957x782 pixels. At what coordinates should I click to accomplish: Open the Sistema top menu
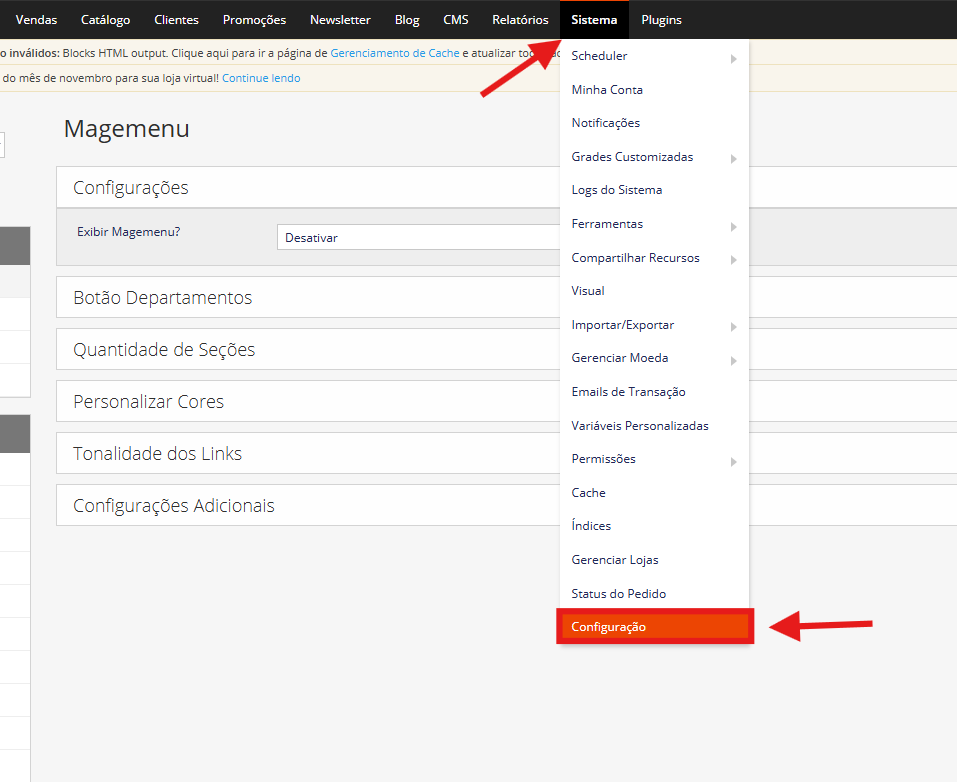(x=594, y=20)
